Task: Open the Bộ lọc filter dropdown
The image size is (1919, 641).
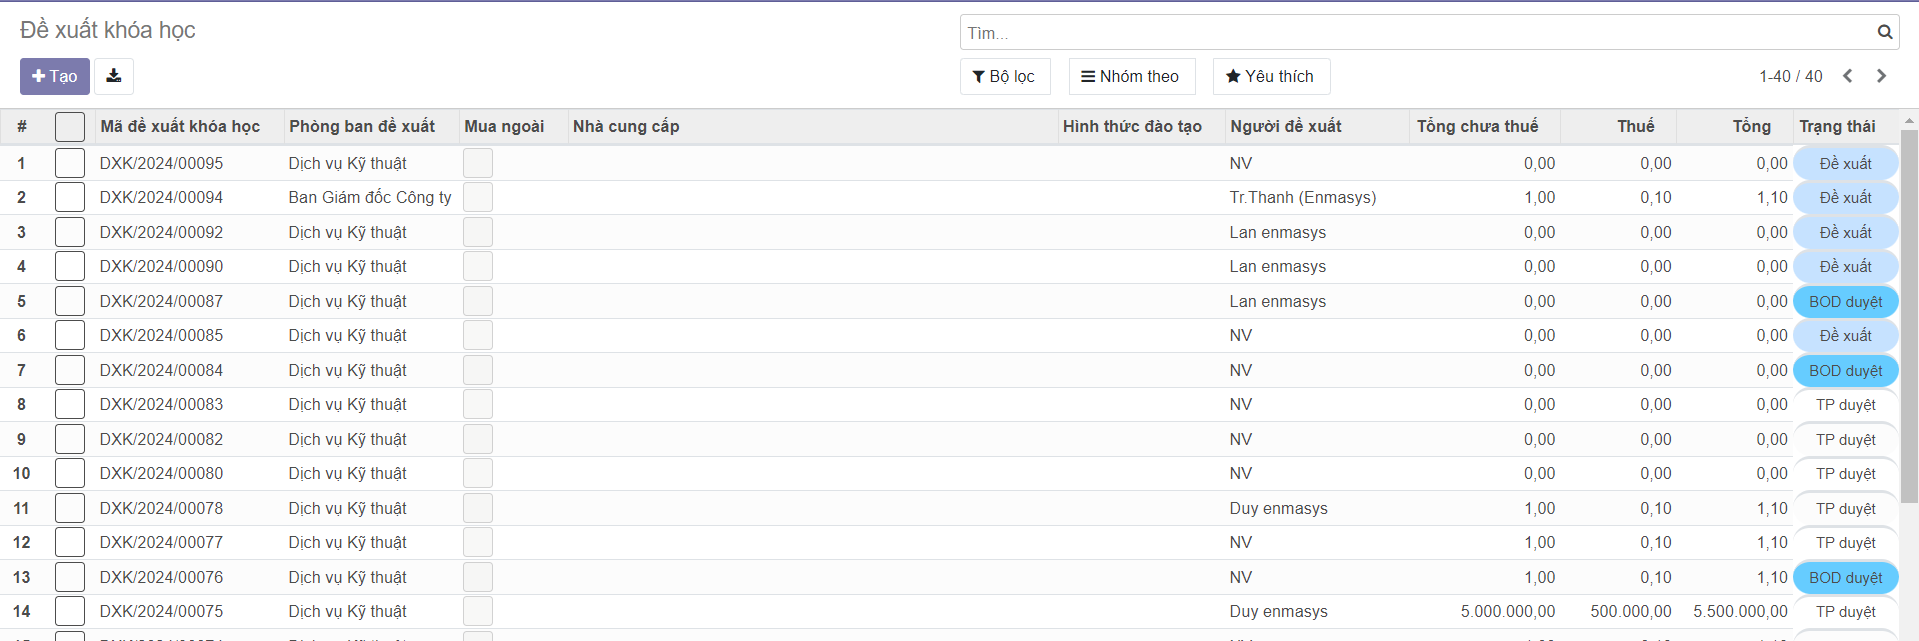Action: 1004,76
